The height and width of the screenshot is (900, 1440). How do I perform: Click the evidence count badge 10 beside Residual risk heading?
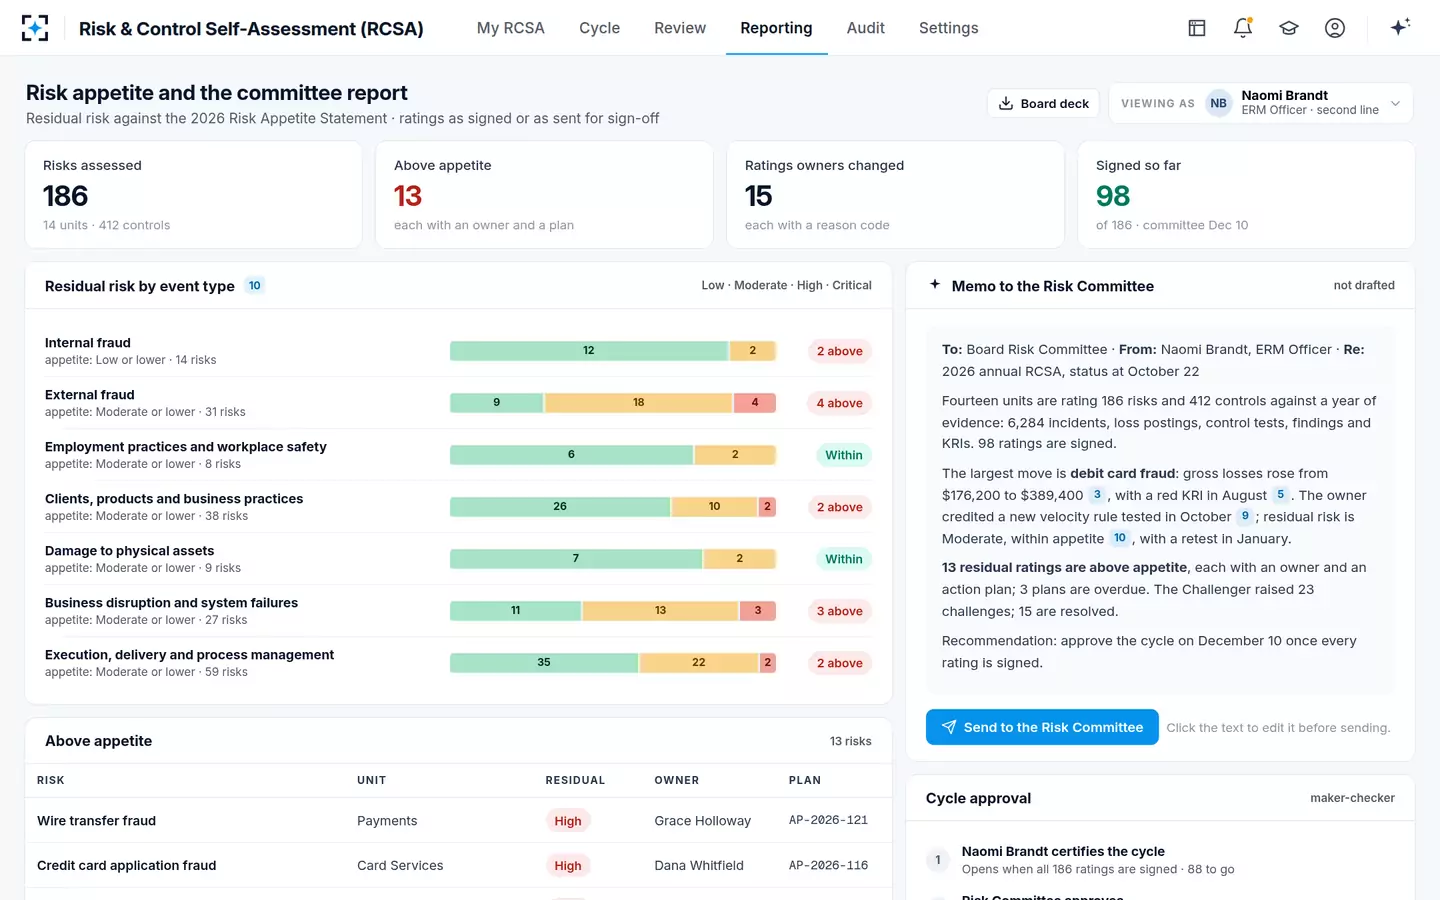[255, 286]
